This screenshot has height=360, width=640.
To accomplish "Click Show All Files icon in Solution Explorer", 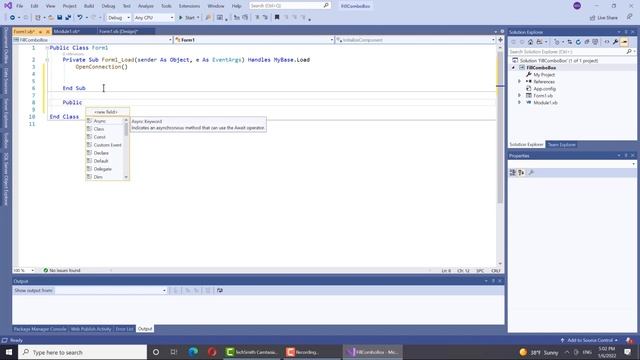I will [595, 42].
